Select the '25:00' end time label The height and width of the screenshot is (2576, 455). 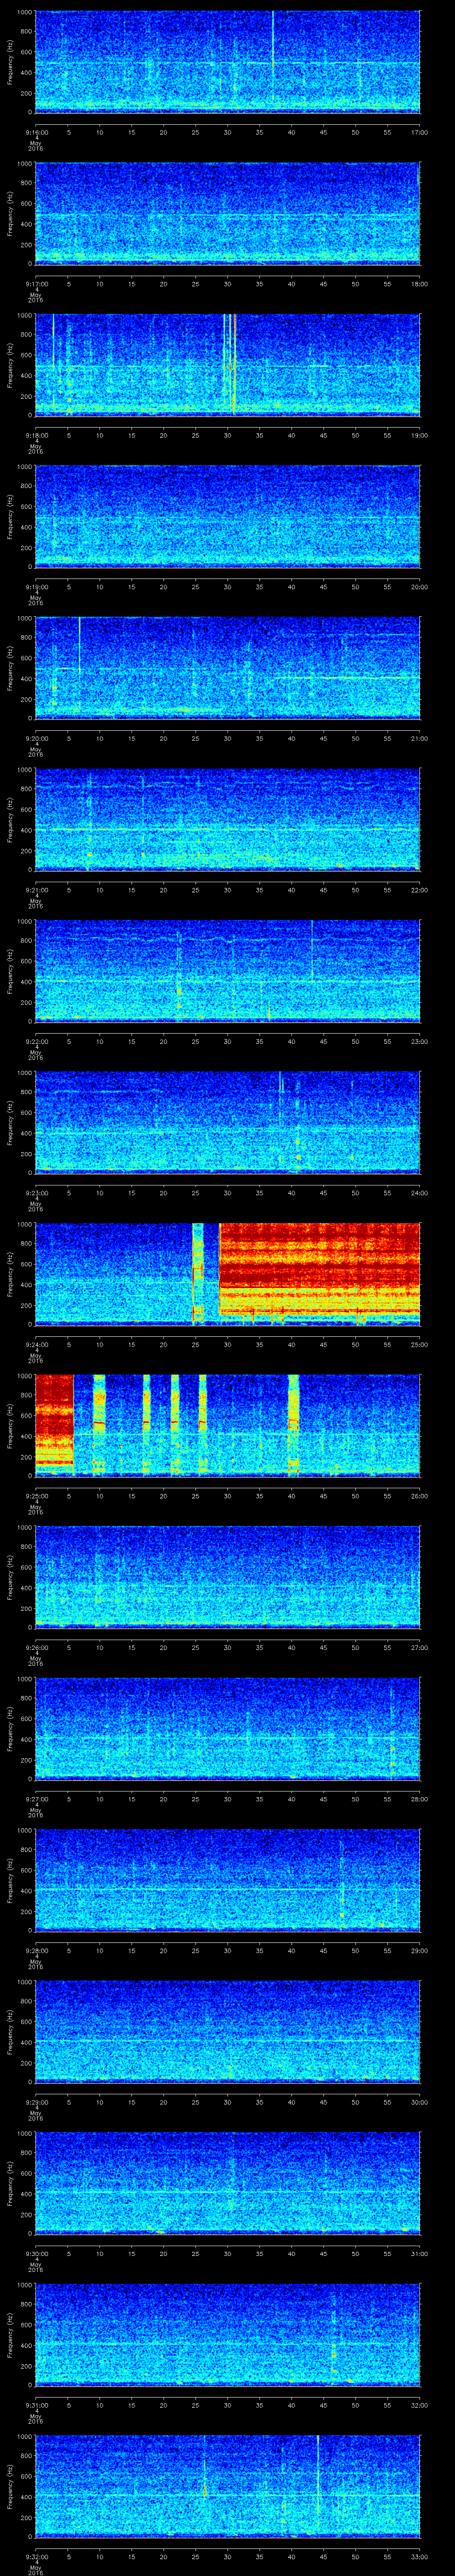tap(419, 1344)
